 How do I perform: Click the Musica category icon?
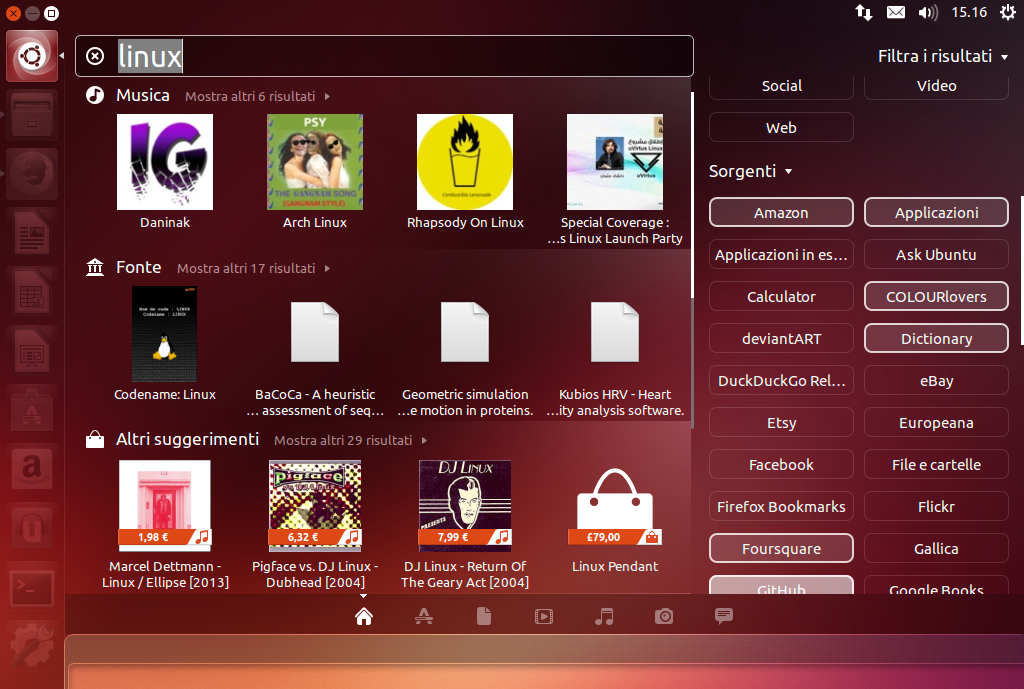(x=95, y=95)
